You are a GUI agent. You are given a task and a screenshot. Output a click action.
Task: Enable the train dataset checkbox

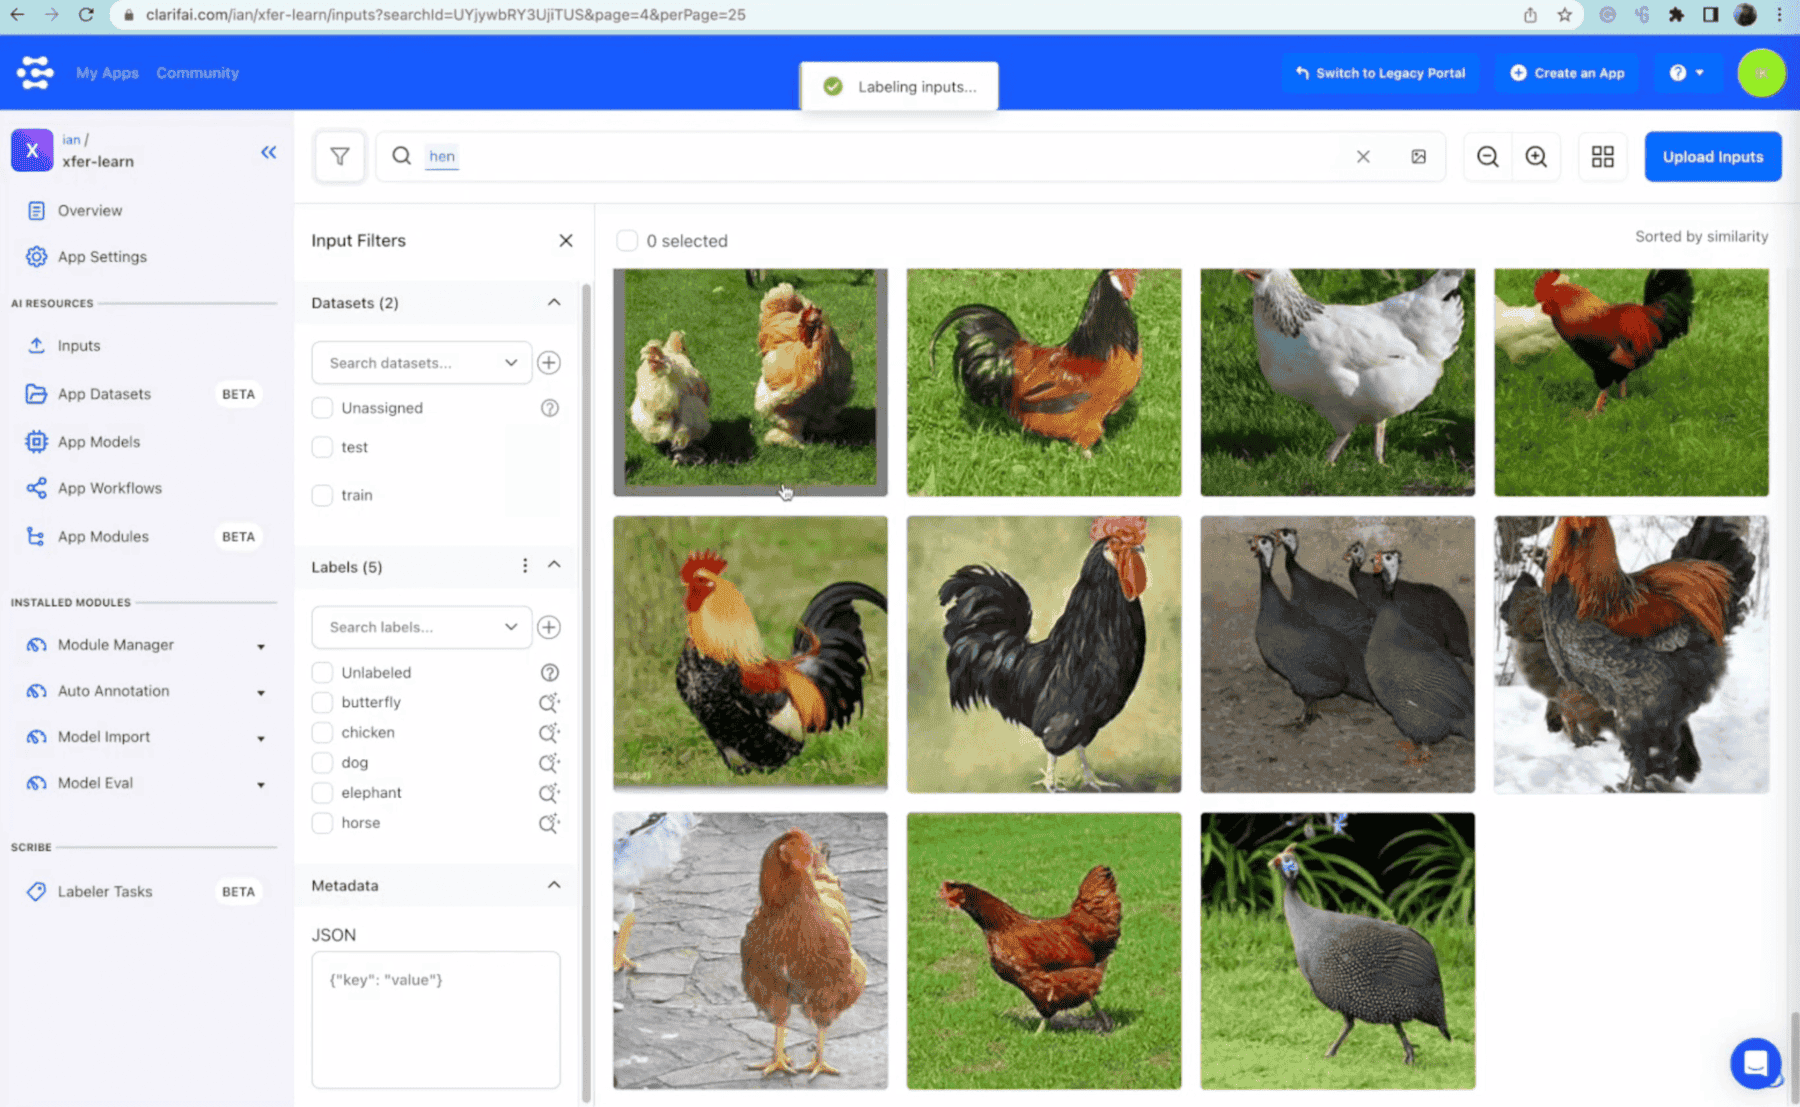[x=322, y=495]
